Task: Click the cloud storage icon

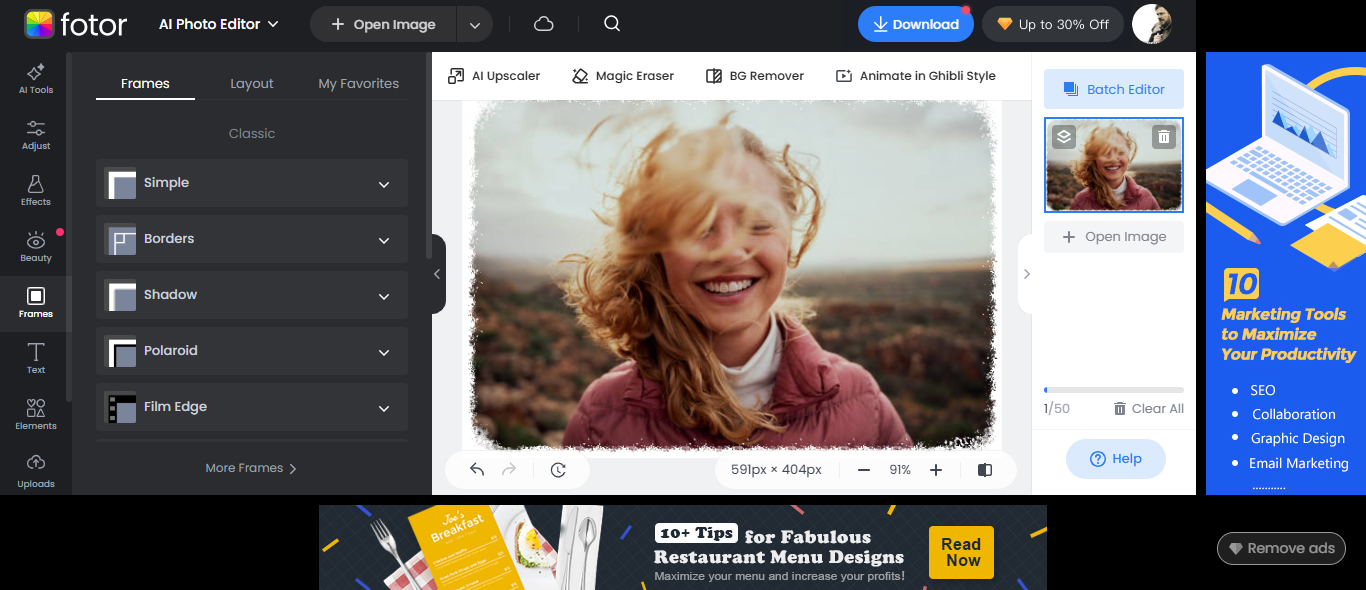Action: 544,24
